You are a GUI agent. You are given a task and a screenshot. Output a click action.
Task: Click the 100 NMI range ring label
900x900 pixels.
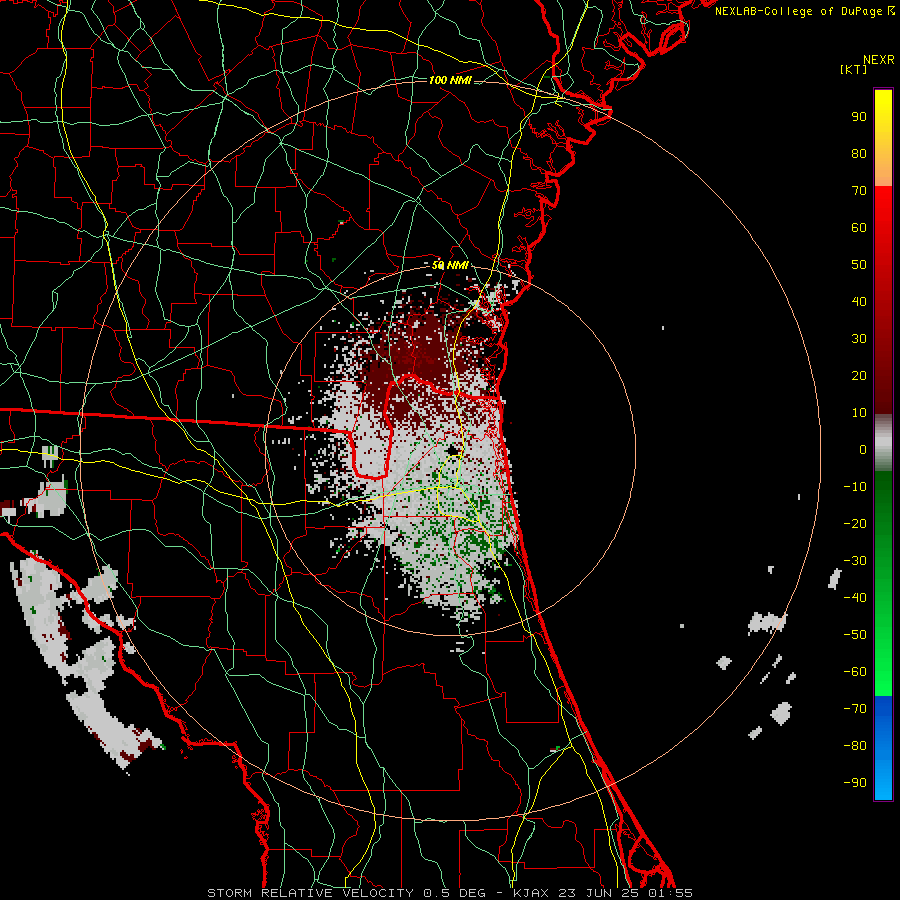click(x=450, y=80)
